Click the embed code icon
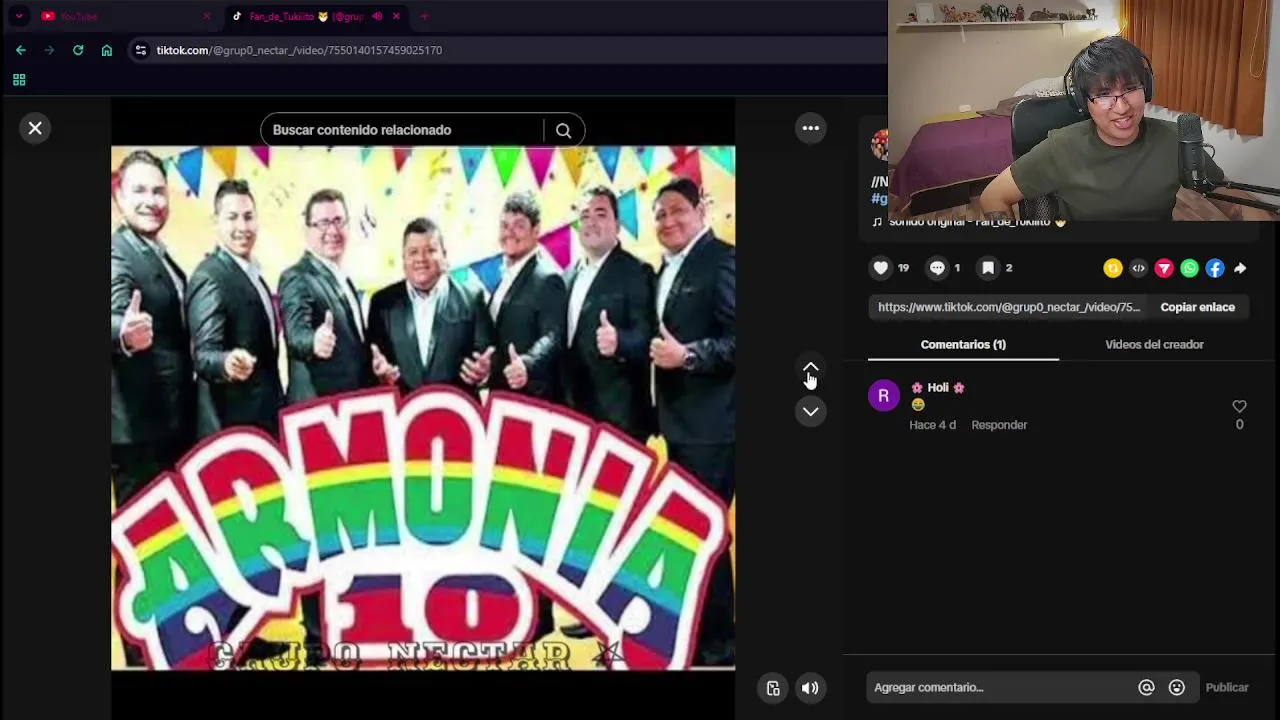The width and height of the screenshot is (1280, 720). point(1138,268)
